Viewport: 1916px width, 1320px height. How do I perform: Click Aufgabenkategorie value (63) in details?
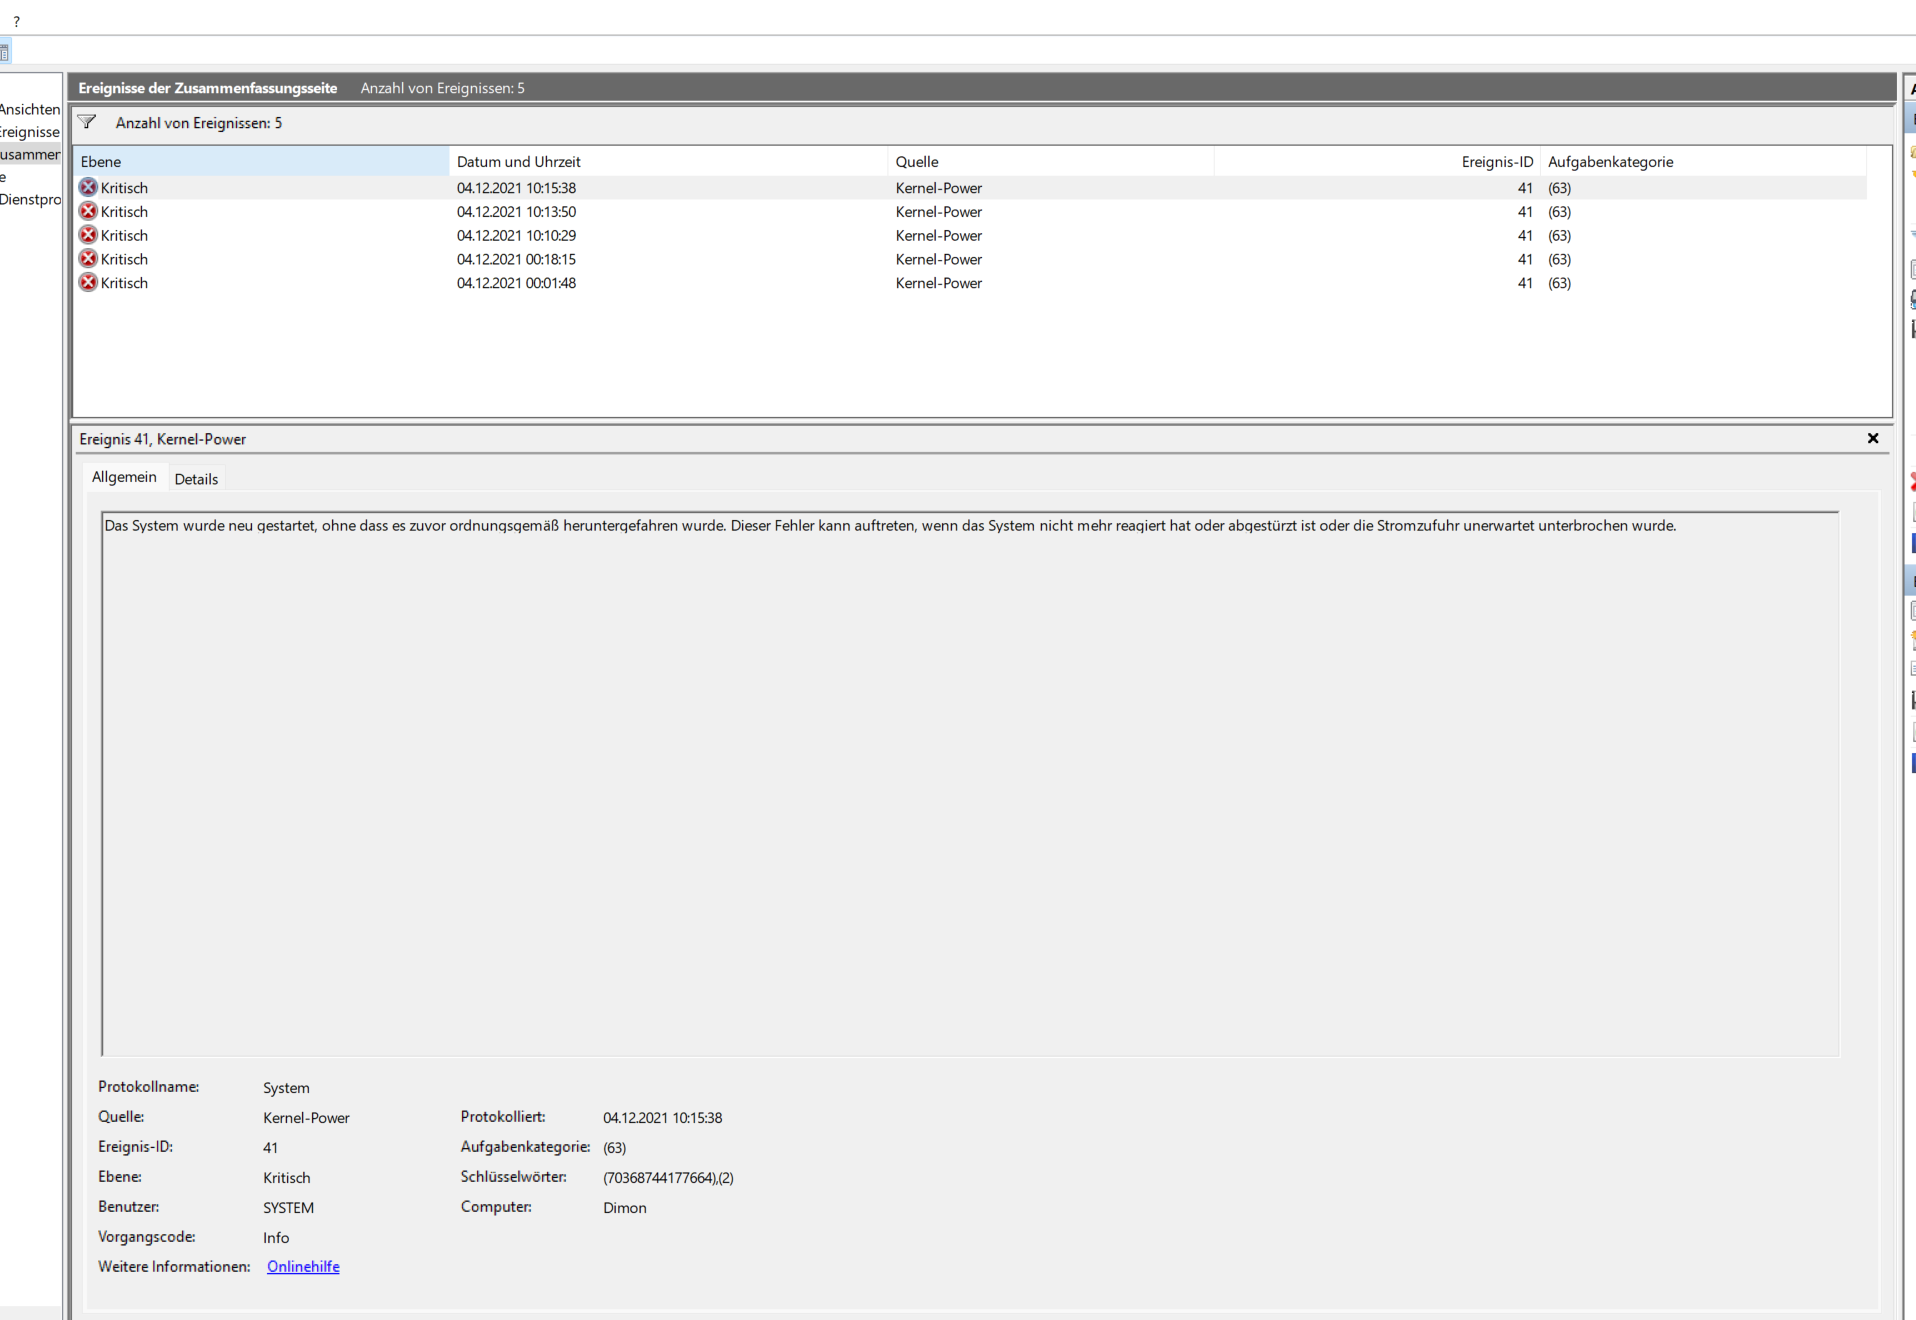point(614,1148)
